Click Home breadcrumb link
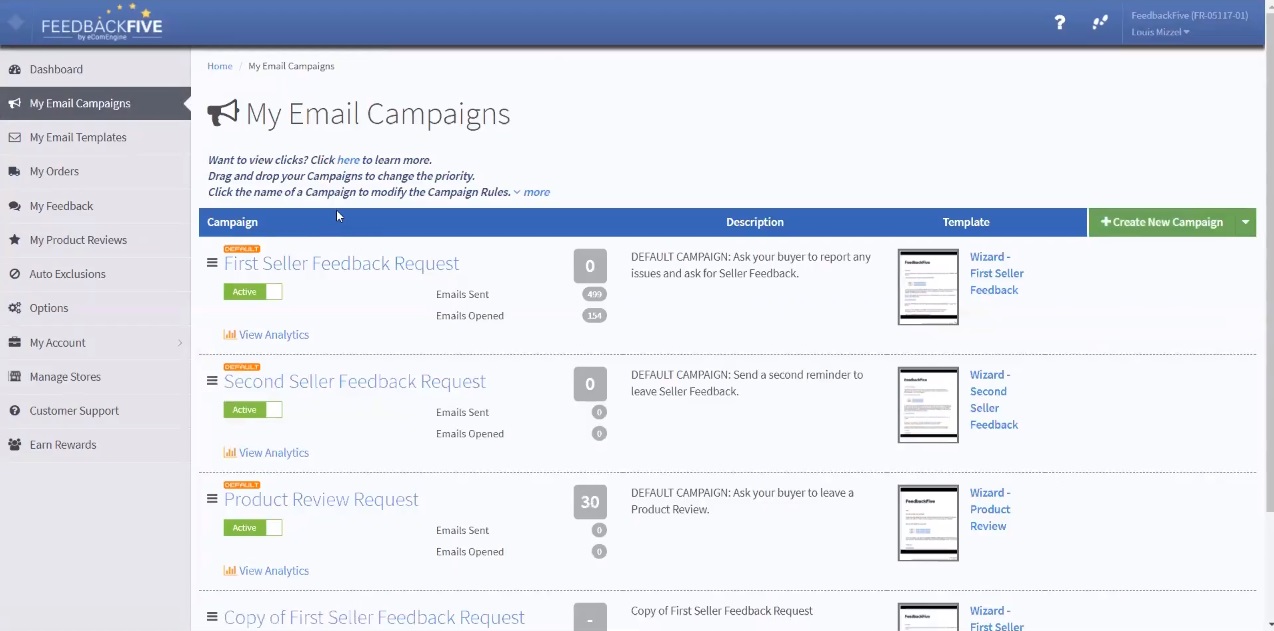Screen dimensions: 1274x631 (220, 66)
